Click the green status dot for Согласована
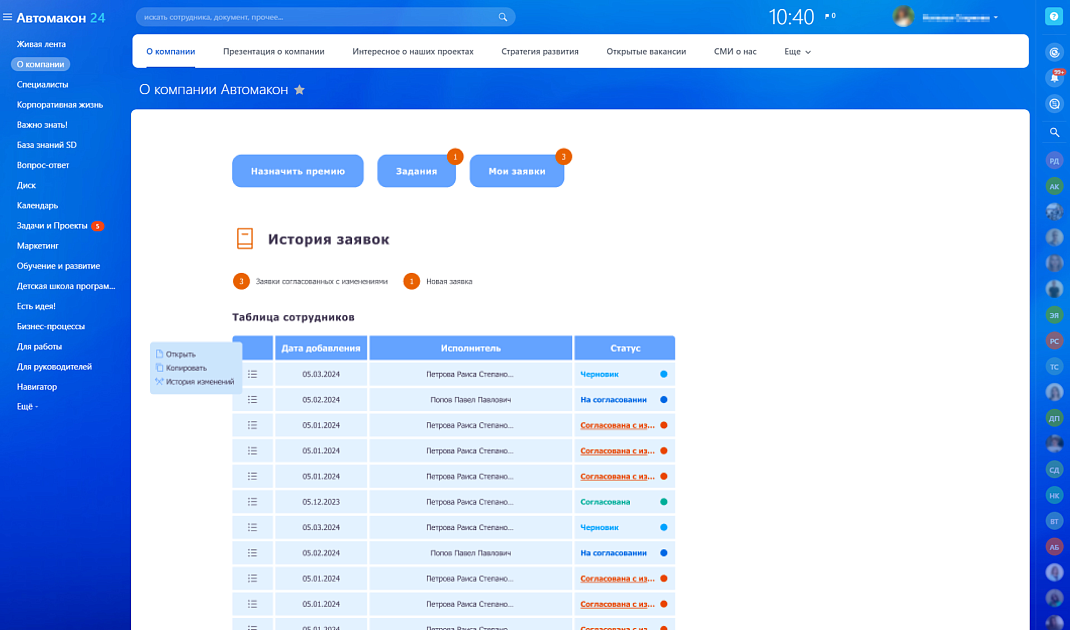Image resolution: width=1070 pixels, height=630 pixels. (x=664, y=502)
